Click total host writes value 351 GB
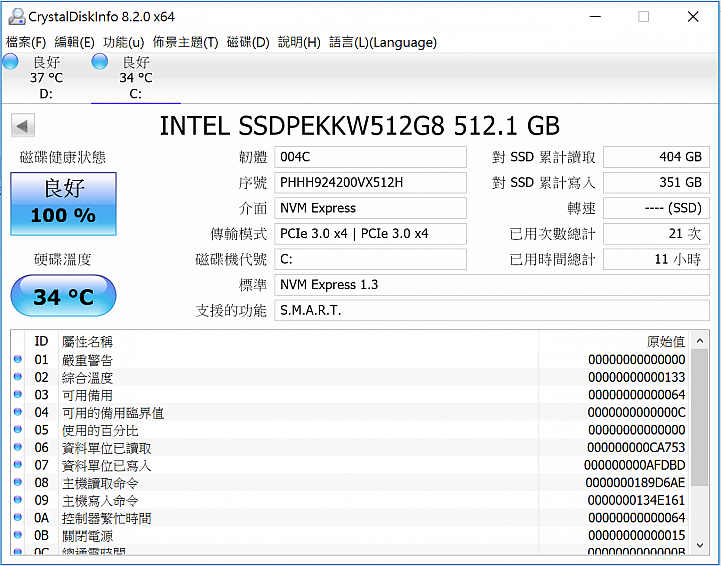 pos(656,183)
